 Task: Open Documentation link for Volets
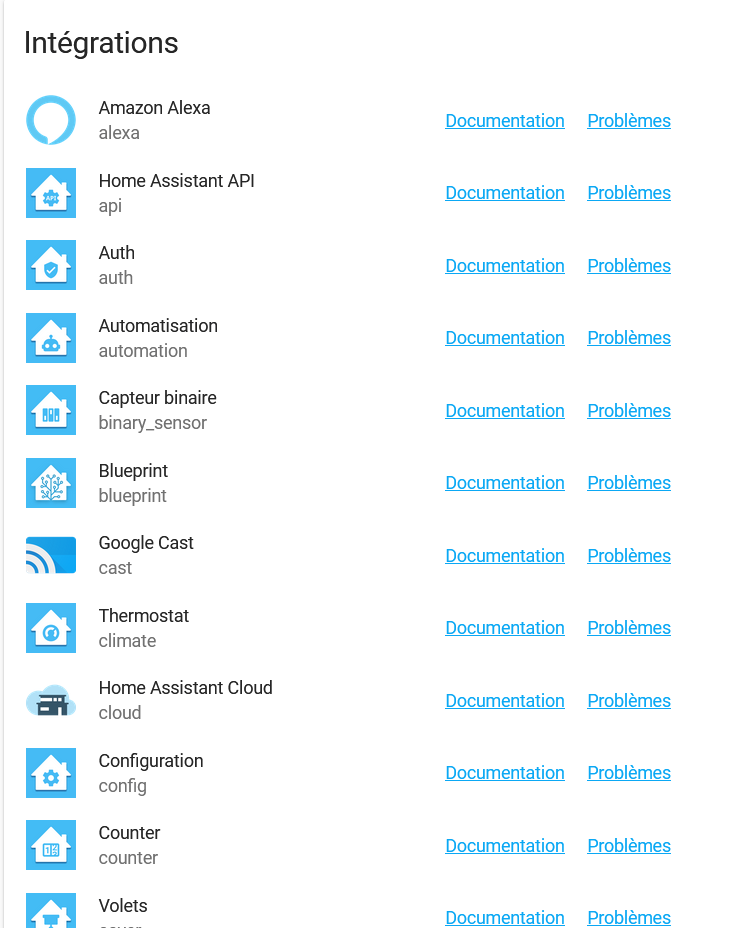tap(504, 917)
